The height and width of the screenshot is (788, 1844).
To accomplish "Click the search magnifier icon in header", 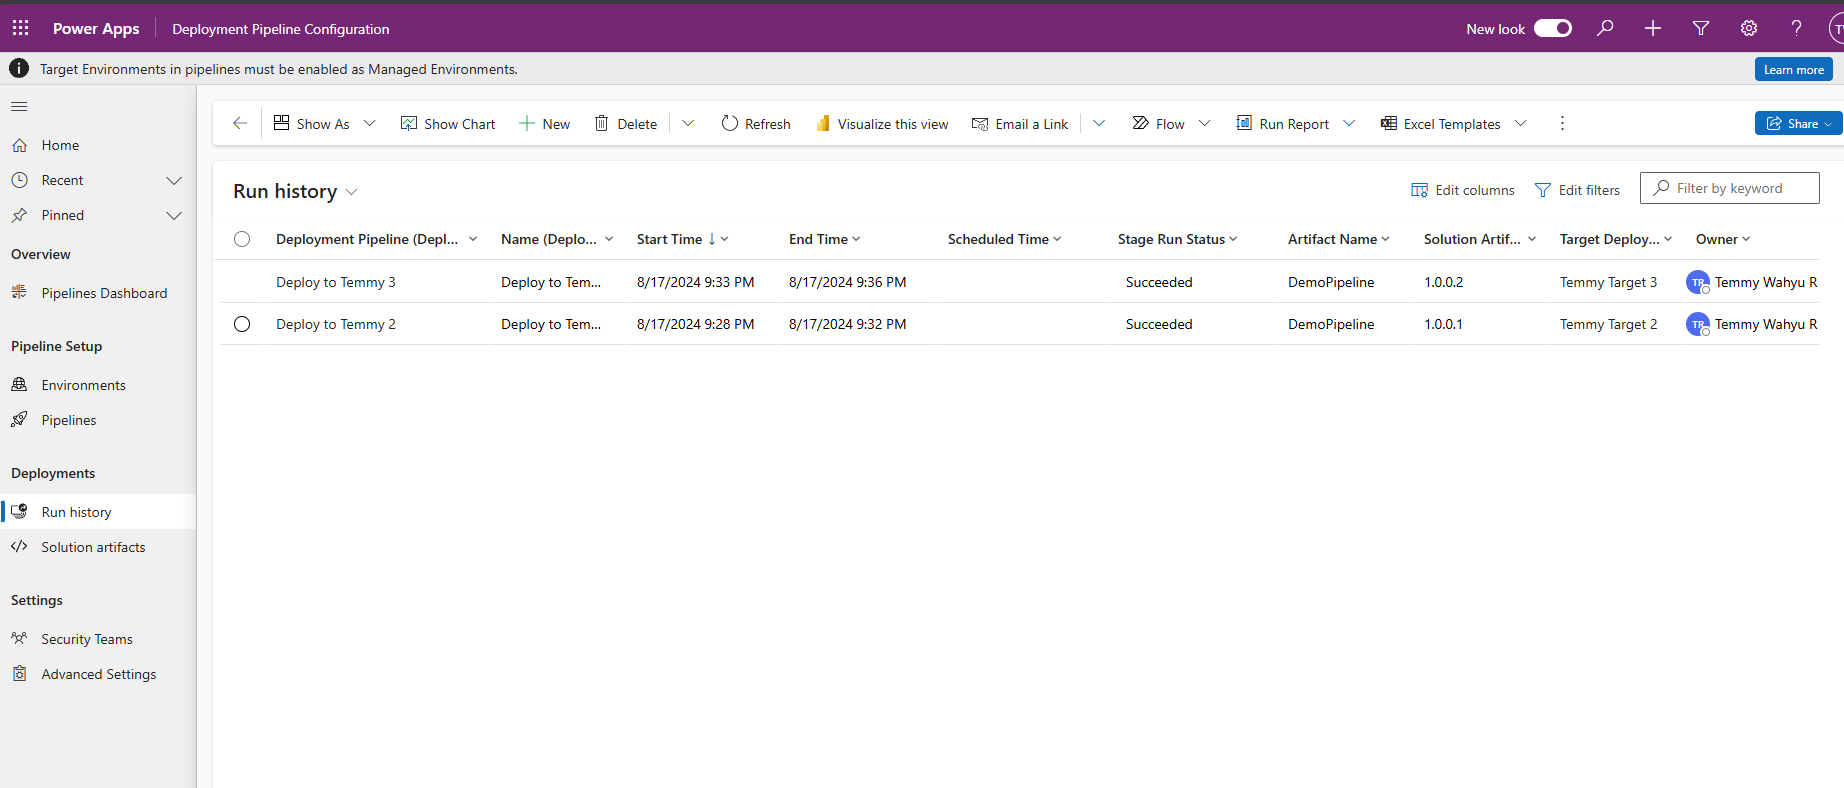I will tap(1605, 28).
